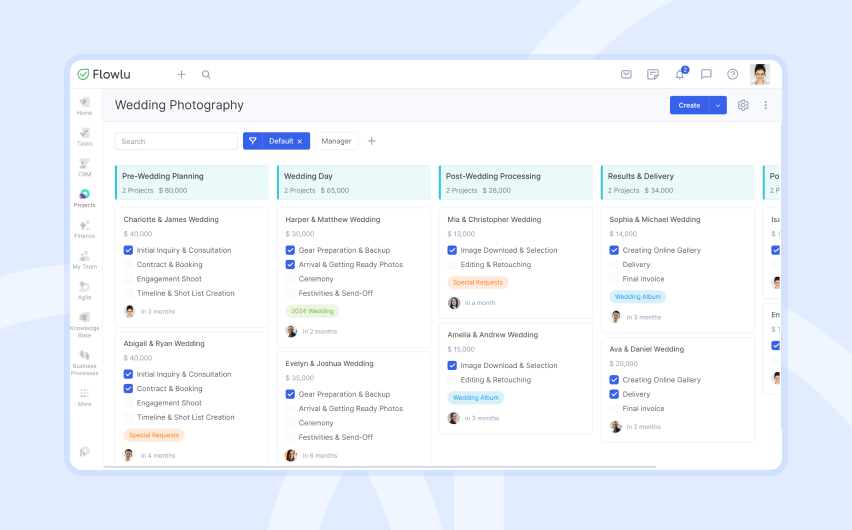
Task: Click the blue Create button
Action: pyautogui.click(x=689, y=105)
